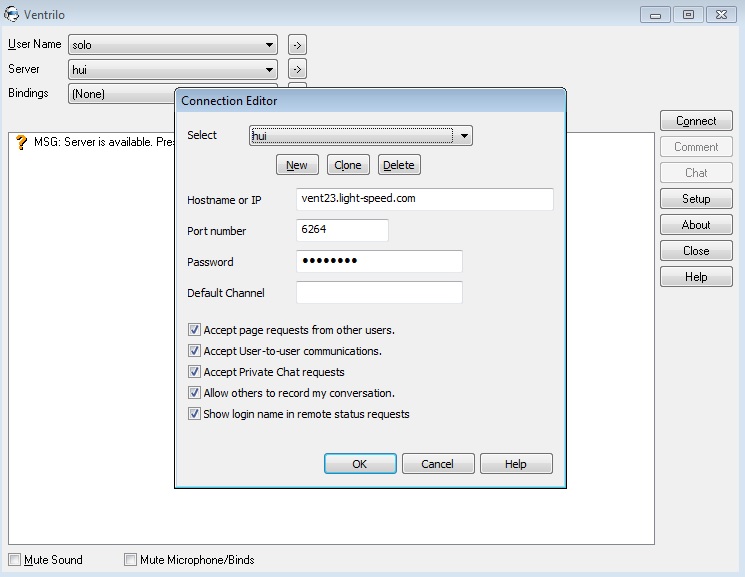Click the MSG: Server is available text
Image resolution: width=745 pixels, height=577 pixels.
(104, 142)
